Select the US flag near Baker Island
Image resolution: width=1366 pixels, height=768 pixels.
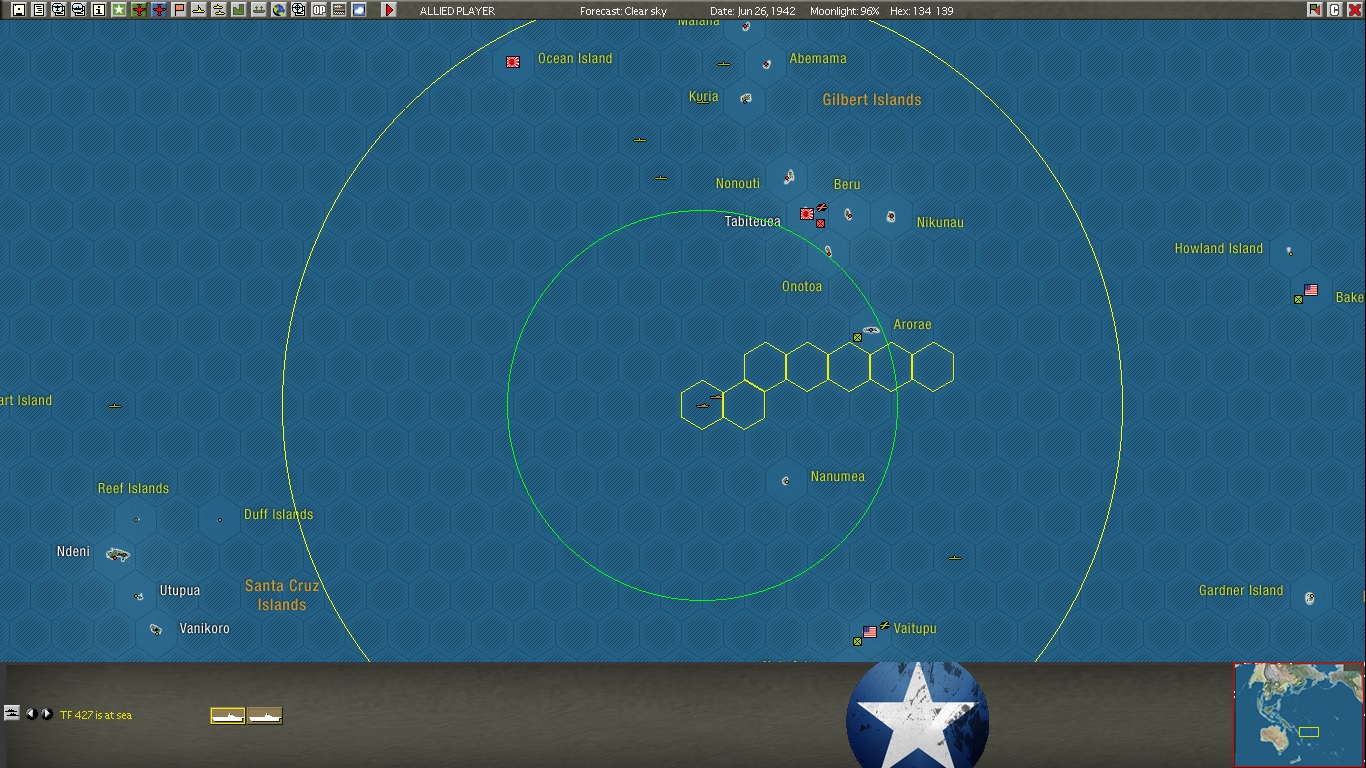(x=1311, y=290)
